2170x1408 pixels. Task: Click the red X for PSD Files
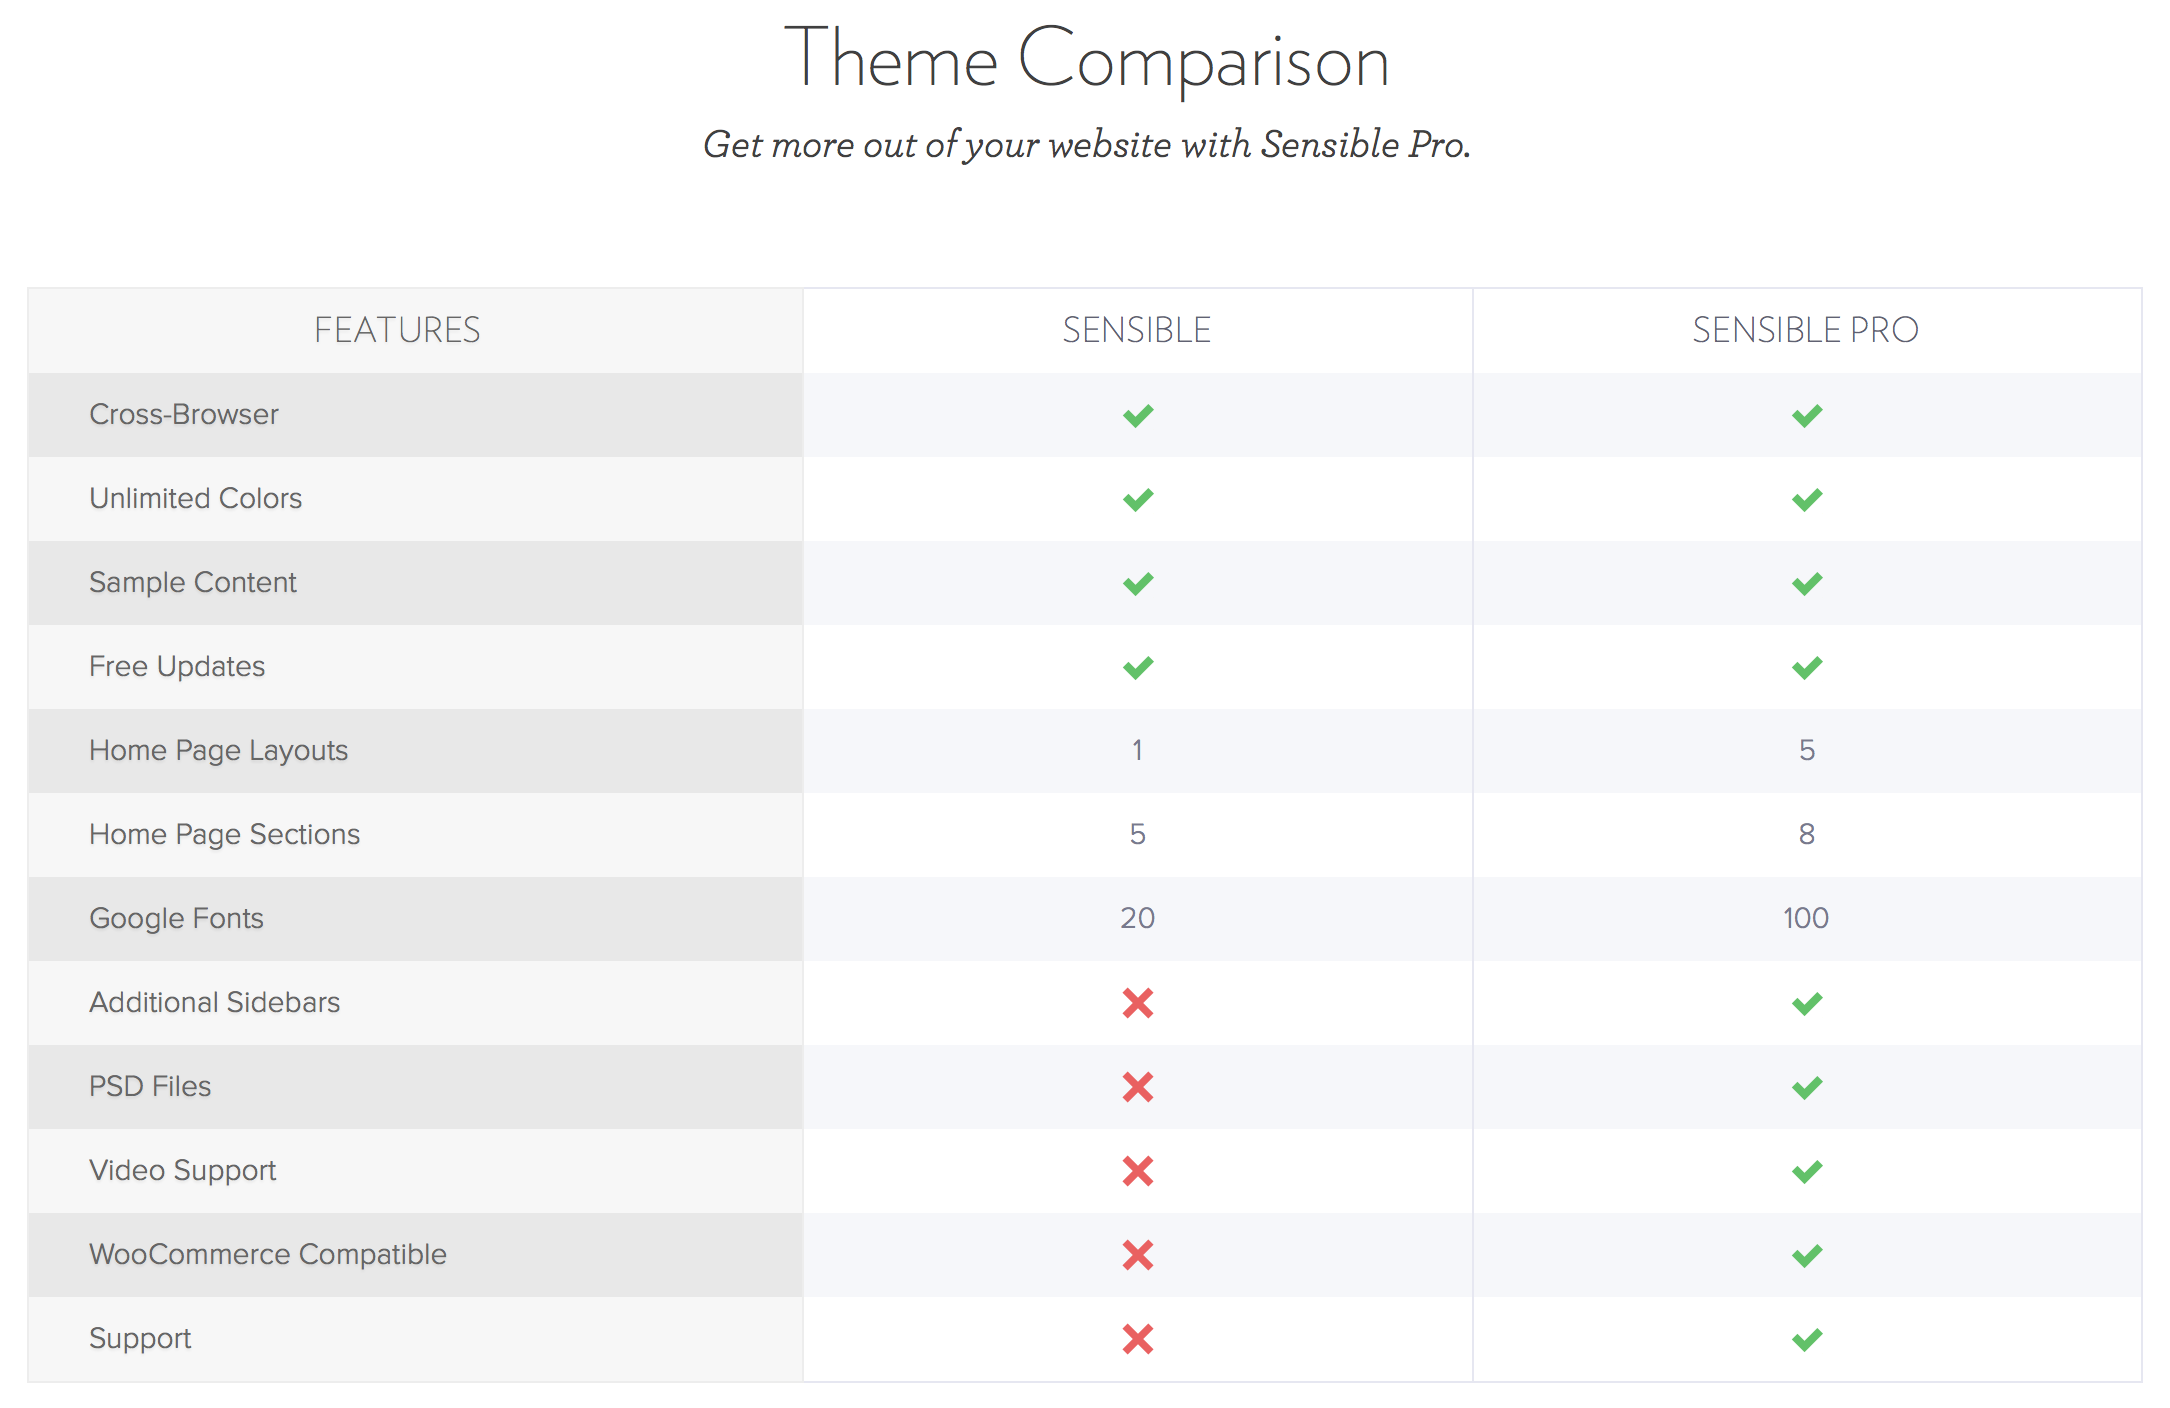pos(1138,1087)
